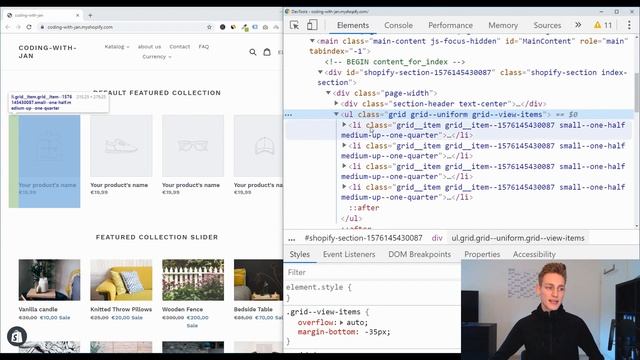Expand the first li grid__item node
Viewport: 640px width, 360px height.
[344, 124]
